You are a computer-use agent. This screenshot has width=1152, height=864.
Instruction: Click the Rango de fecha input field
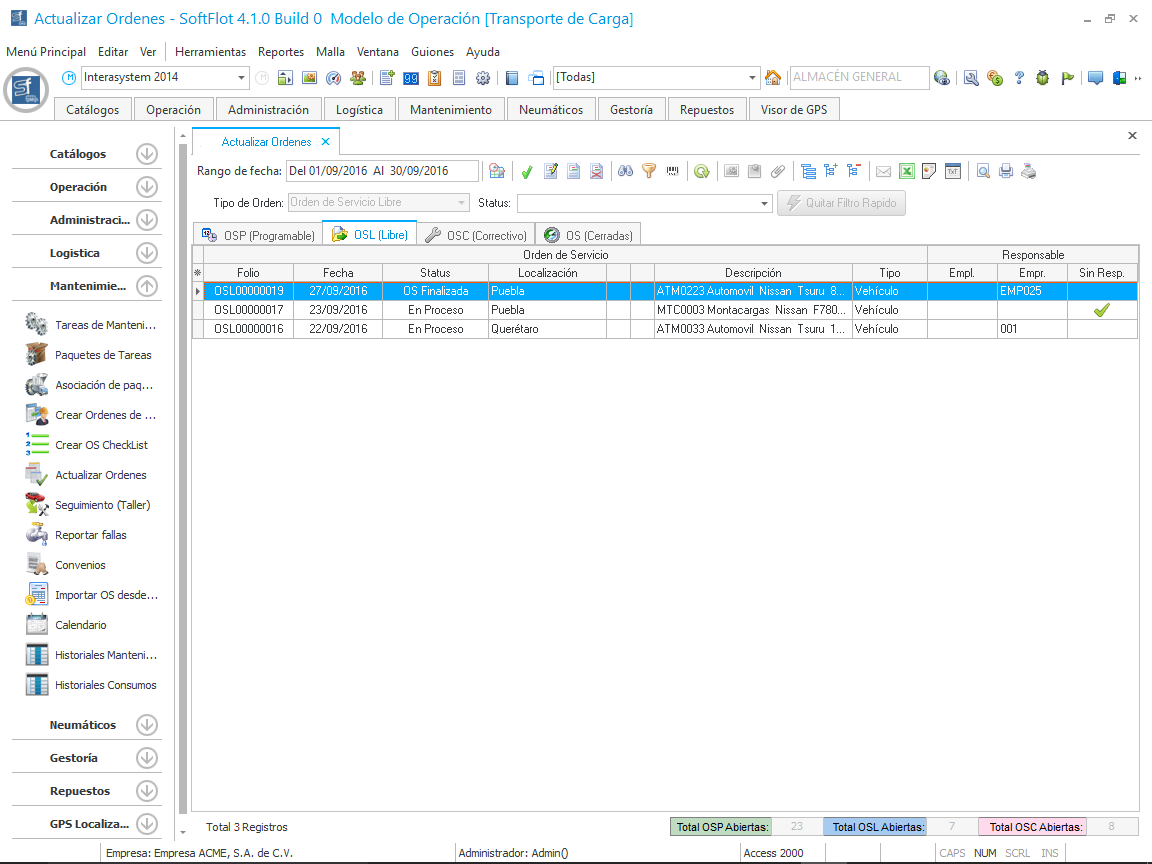[382, 171]
